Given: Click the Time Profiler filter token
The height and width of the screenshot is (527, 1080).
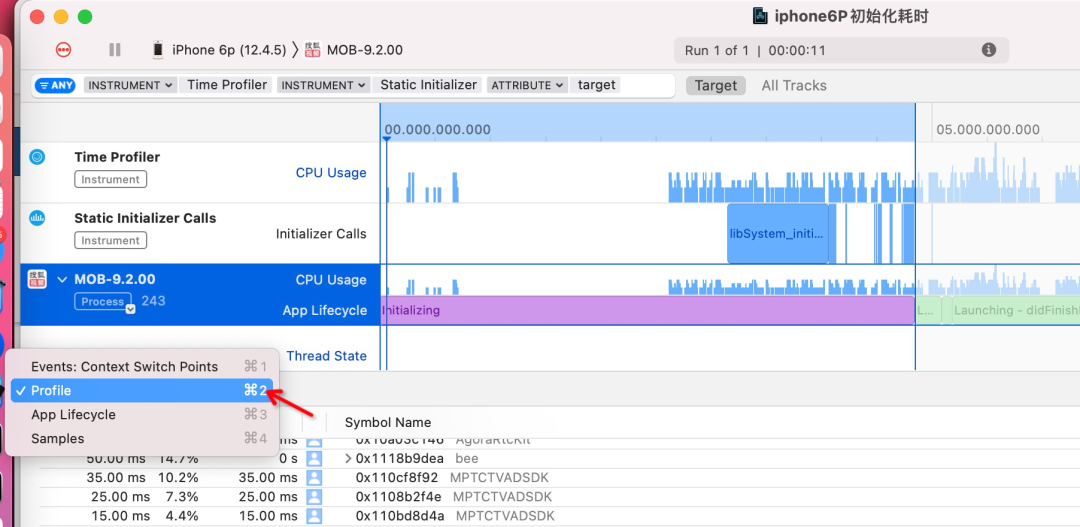Looking at the screenshot, I should [x=227, y=85].
